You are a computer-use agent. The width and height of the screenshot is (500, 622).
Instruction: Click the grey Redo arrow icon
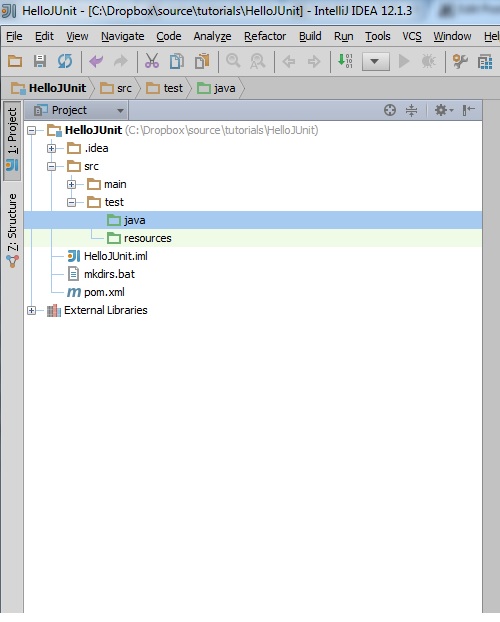[121, 61]
